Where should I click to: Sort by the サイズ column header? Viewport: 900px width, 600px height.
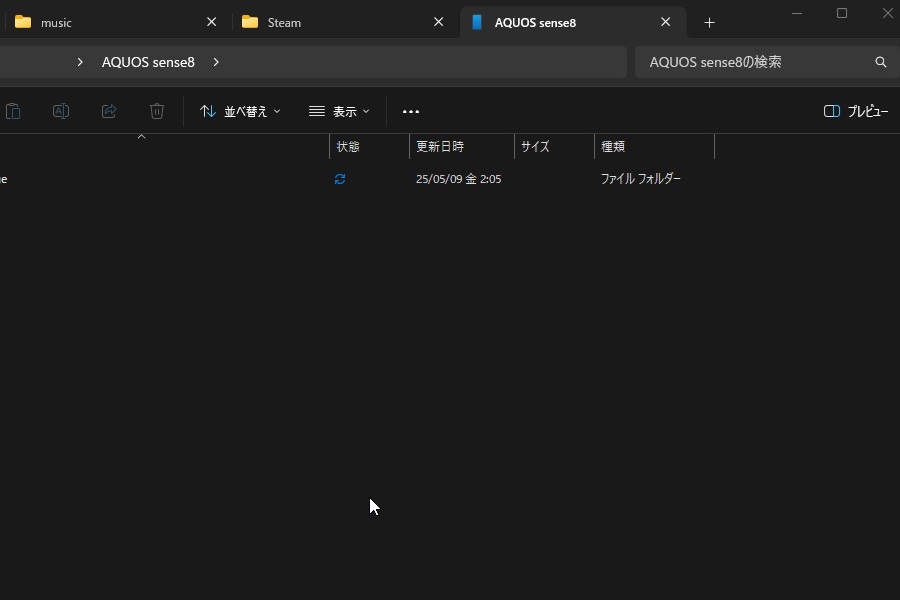554,146
